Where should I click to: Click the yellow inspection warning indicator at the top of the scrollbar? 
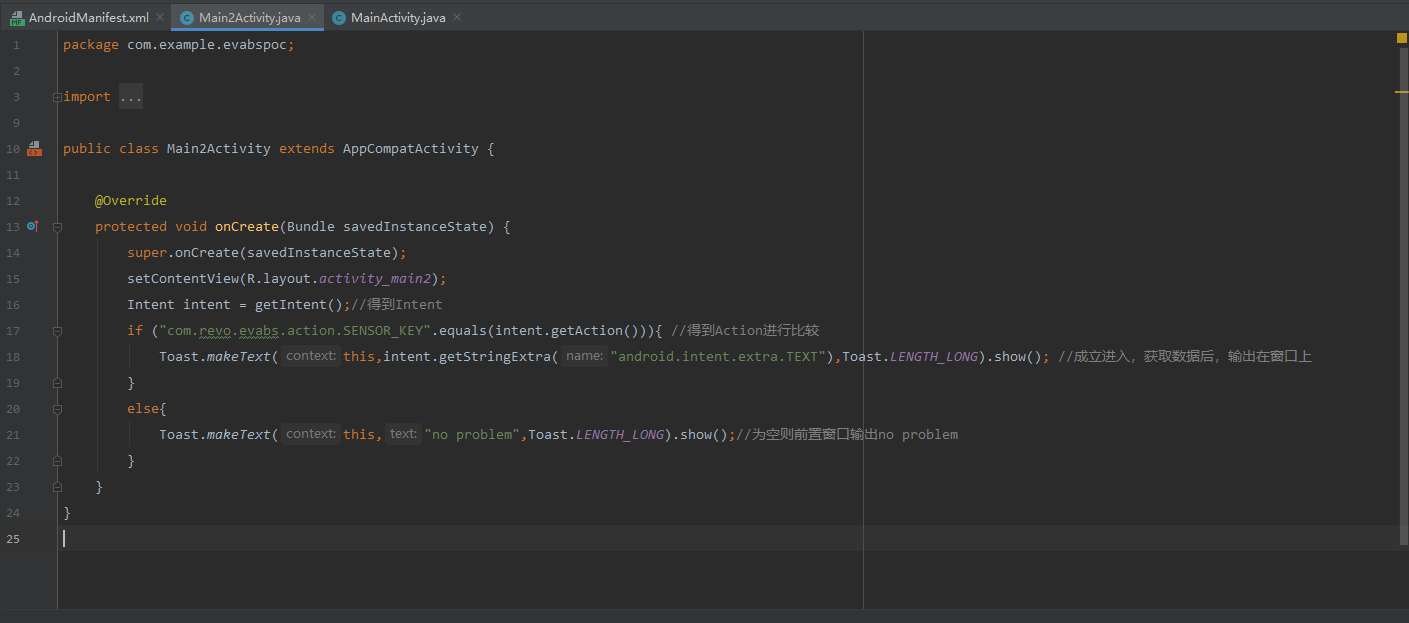tap(1402, 38)
